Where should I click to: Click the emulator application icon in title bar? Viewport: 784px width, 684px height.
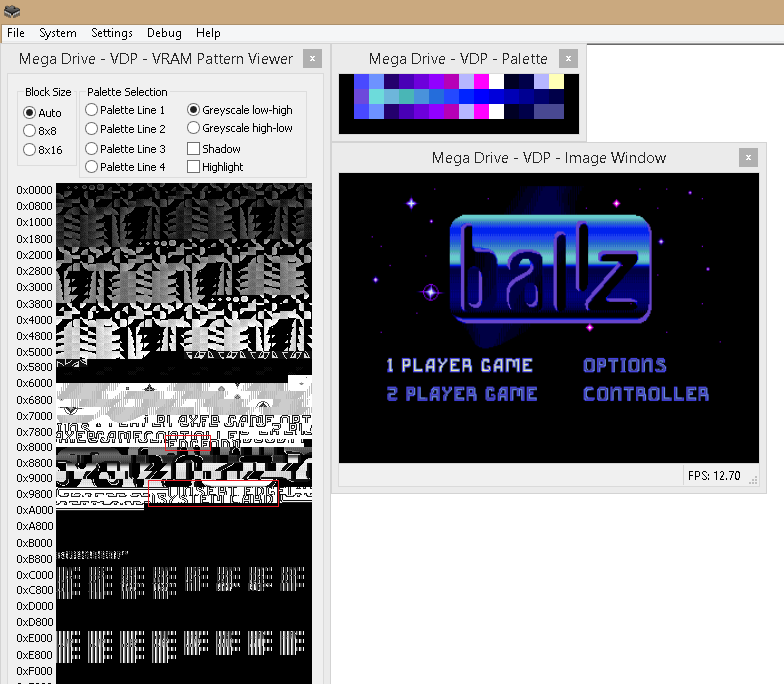(12, 11)
